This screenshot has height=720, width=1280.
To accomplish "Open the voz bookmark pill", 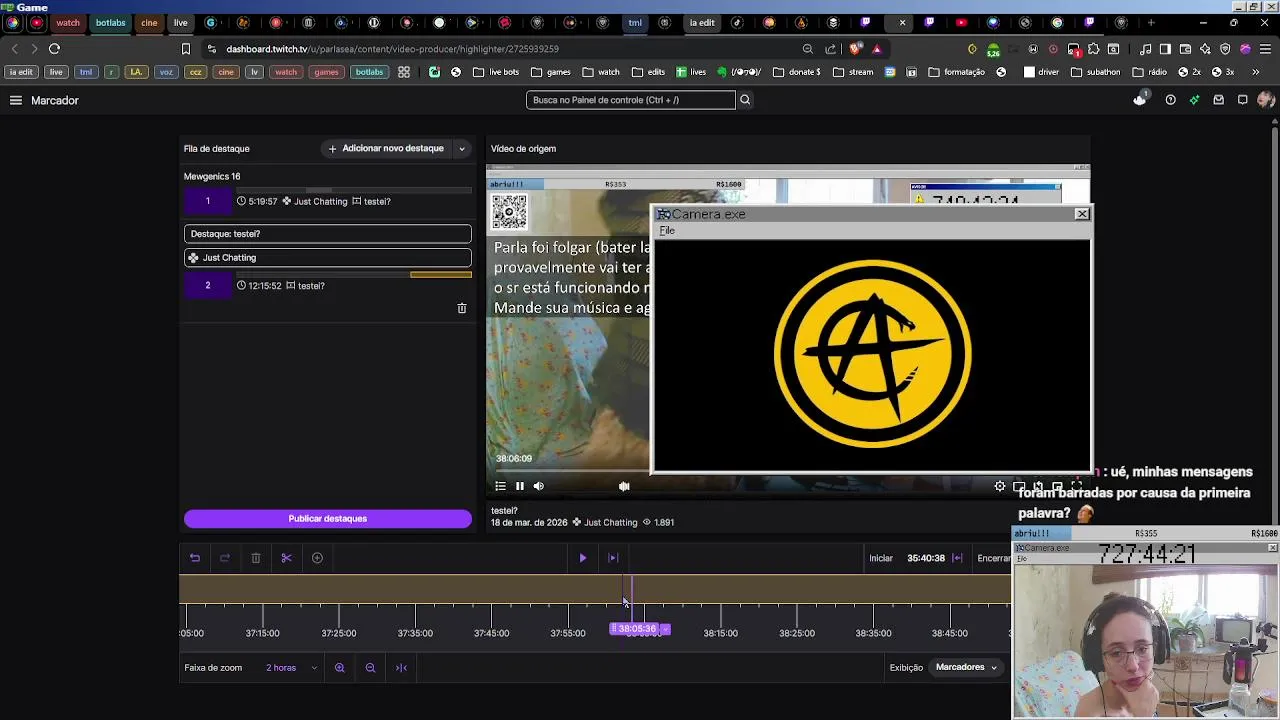I will point(166,72).
